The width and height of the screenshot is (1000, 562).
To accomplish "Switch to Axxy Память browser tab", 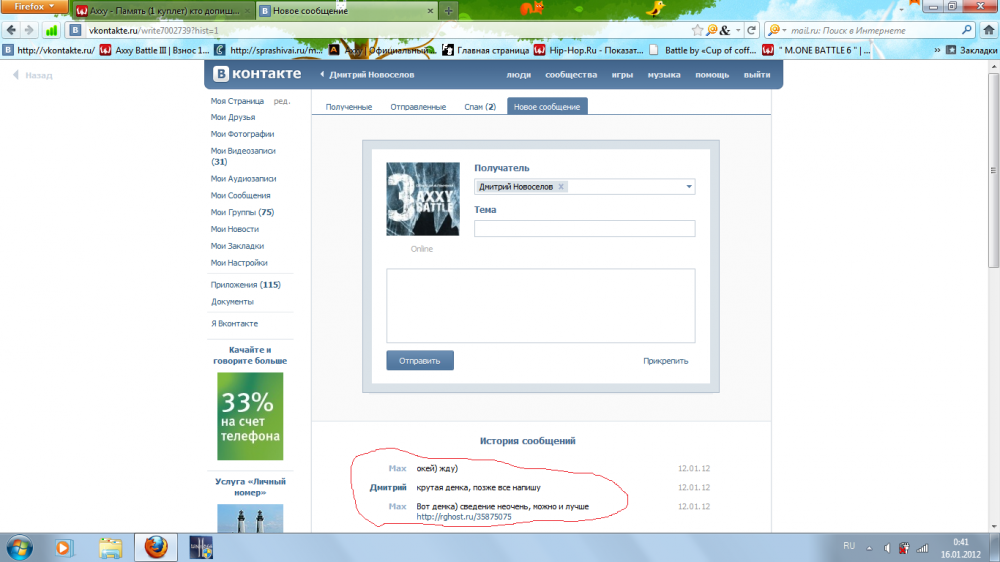I will coord(164,11).
